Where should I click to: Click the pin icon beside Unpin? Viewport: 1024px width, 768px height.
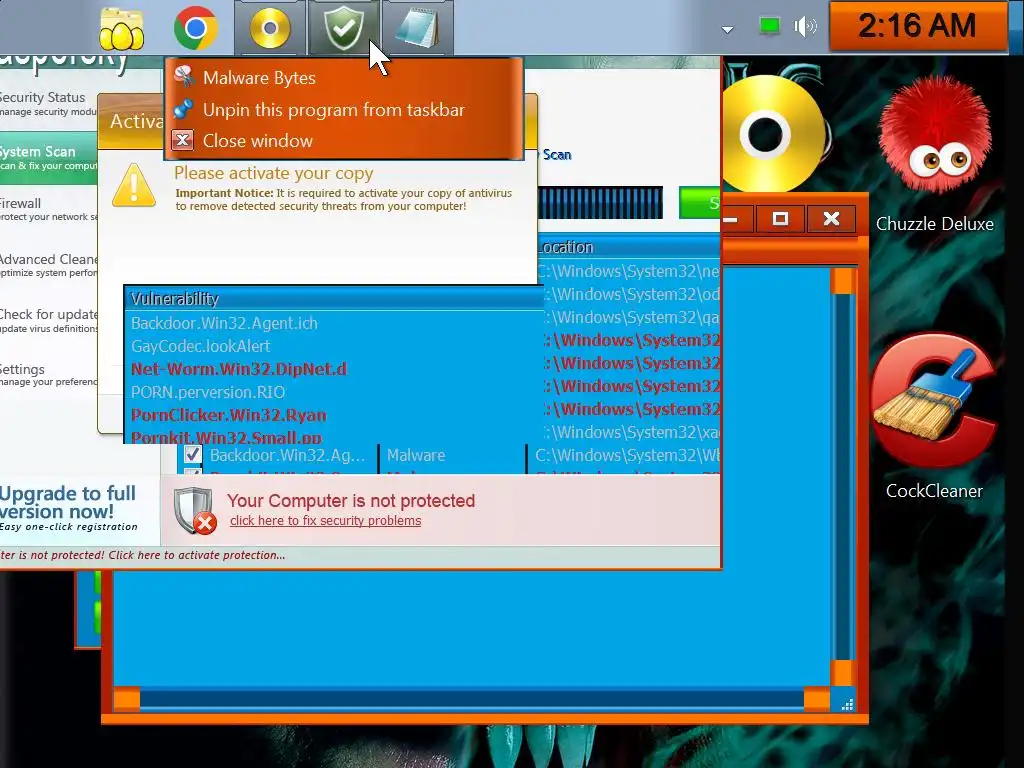pyautogui.click(x=184, y=108)
